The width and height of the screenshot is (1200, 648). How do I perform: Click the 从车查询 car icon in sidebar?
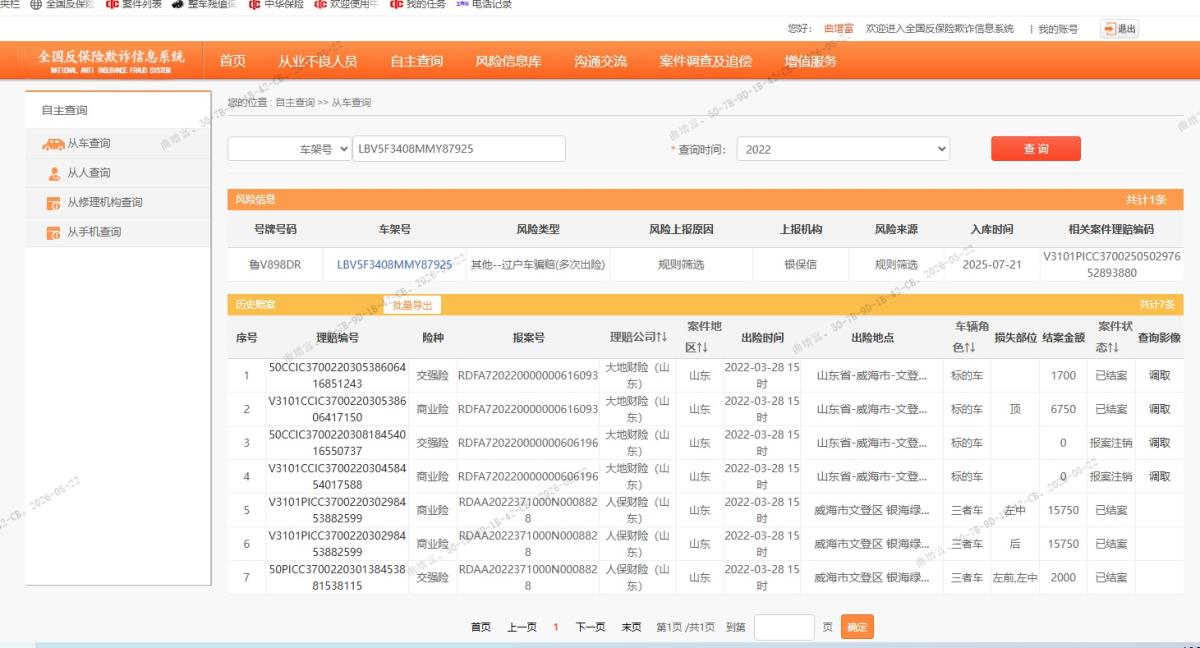(x=53, y=144)
